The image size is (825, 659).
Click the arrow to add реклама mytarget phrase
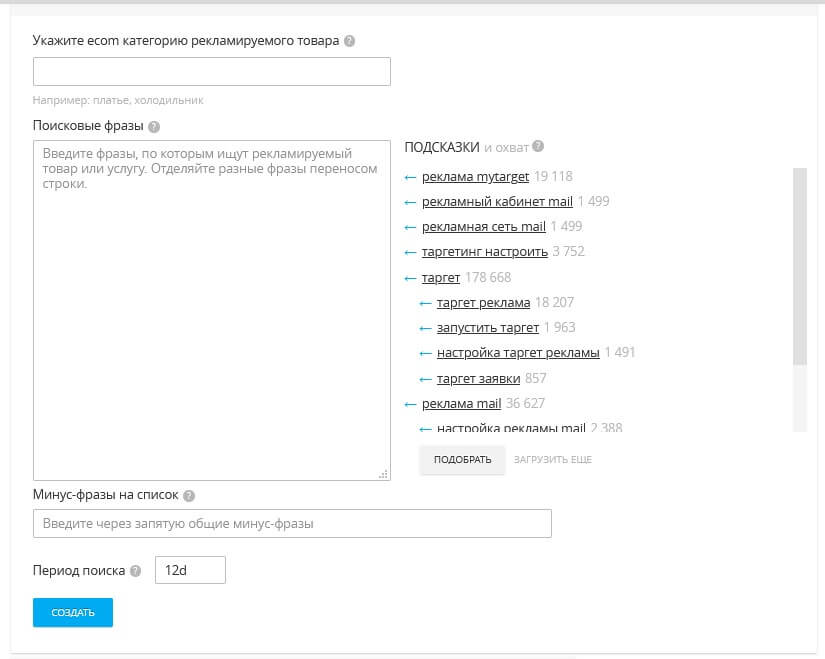(x=410, y=176)
